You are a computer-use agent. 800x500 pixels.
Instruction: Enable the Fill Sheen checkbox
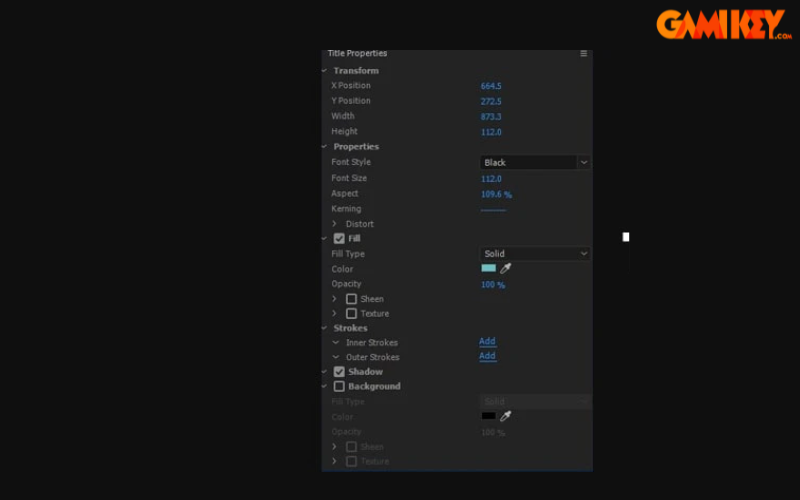pyautogui.click(x=351, y=299)
